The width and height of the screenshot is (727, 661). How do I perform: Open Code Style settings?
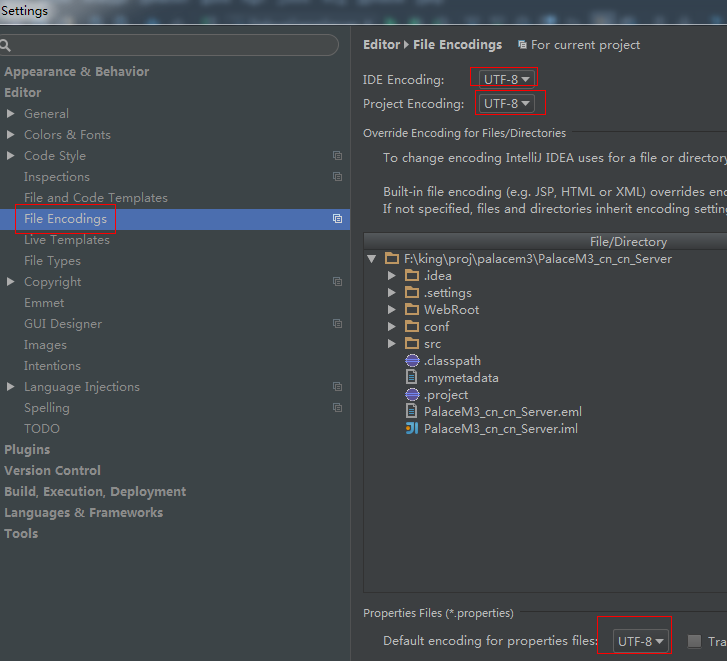click(55, 156)
